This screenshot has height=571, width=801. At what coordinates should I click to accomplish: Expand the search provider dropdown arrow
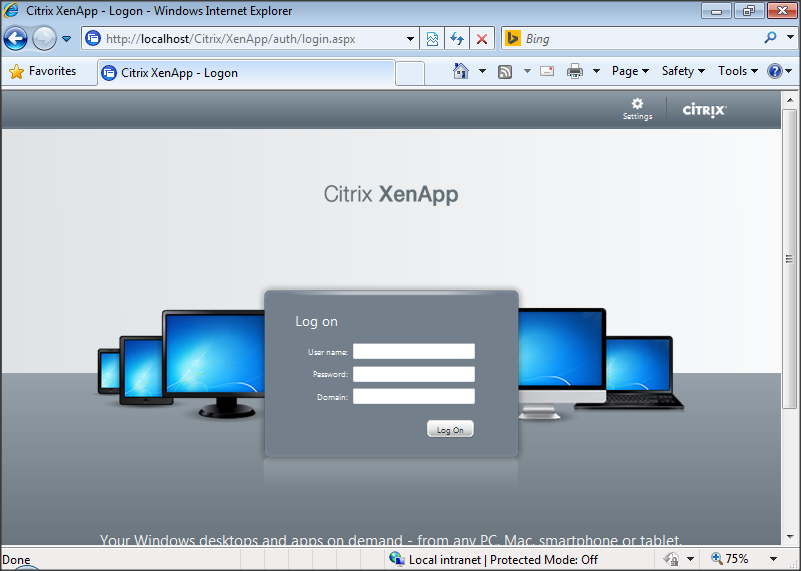(x=788, y=39)
